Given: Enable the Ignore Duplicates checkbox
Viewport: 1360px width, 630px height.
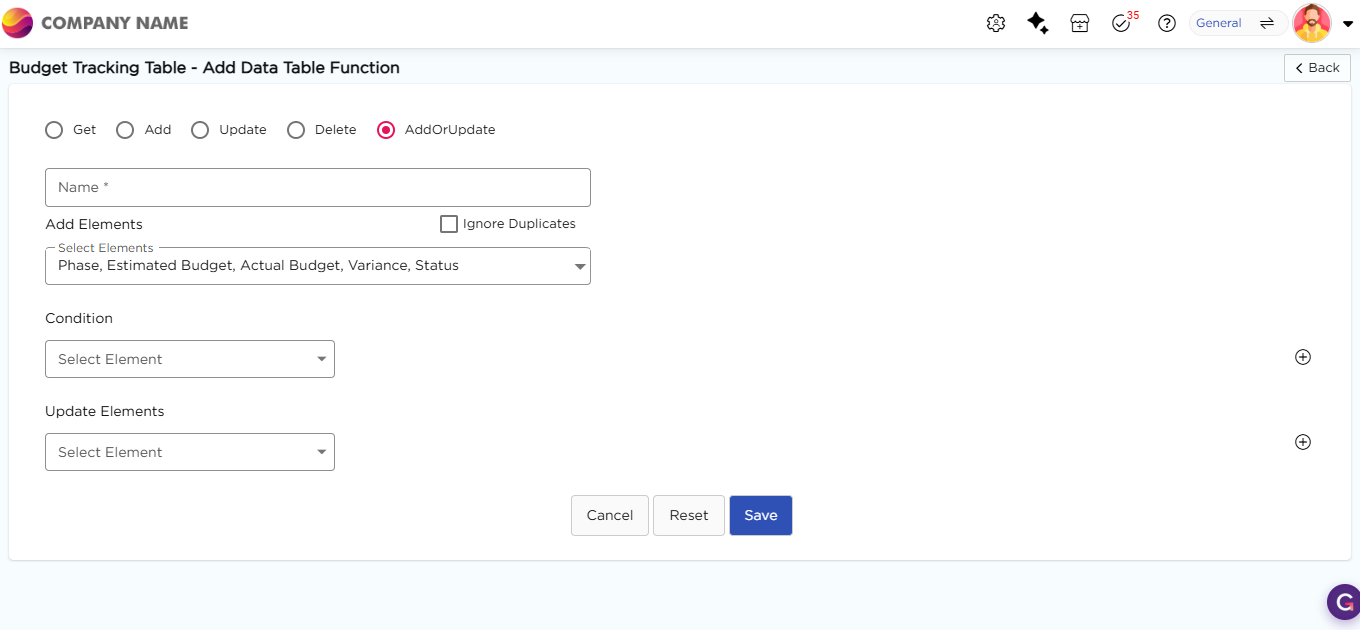Looking at the screenshot, I should [x=449, y=224].
